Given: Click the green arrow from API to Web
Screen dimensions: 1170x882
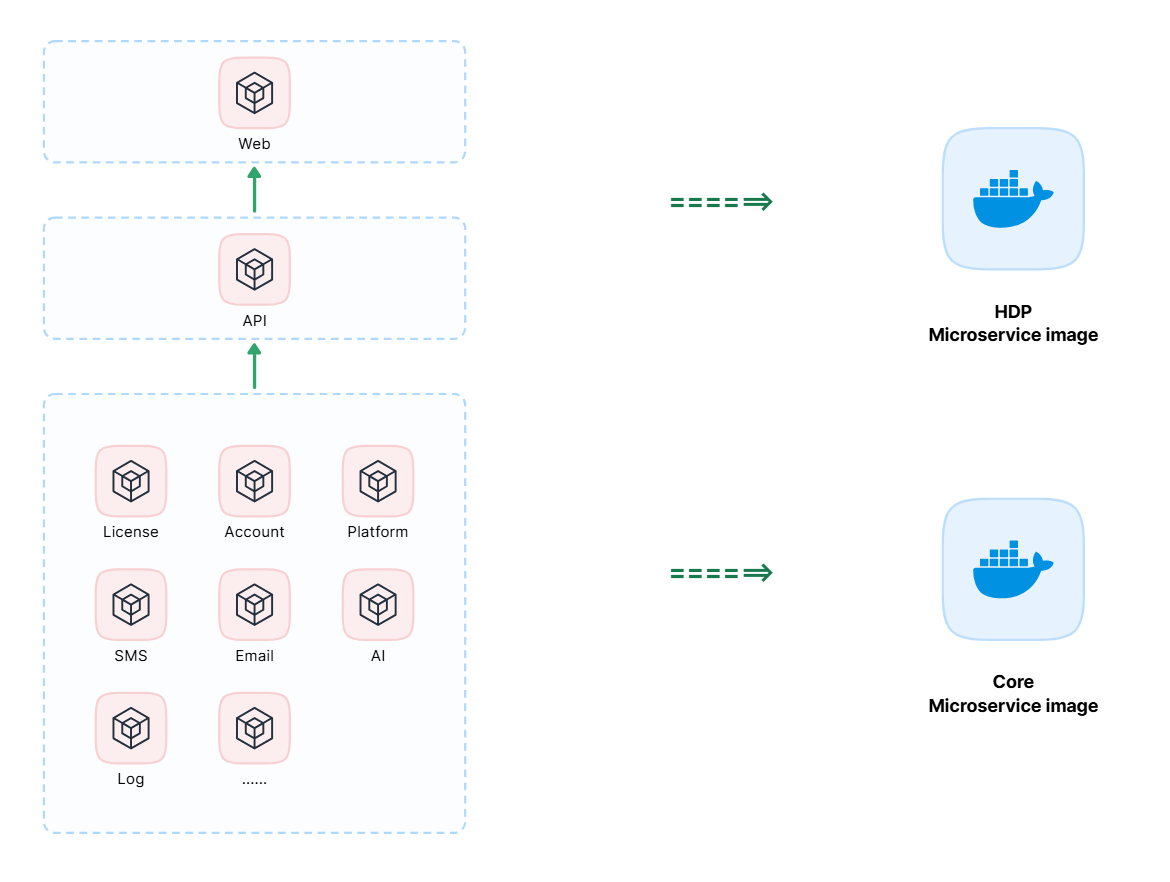Looking at the screenshot, I should pyautogui.click(x=254, y=190).
